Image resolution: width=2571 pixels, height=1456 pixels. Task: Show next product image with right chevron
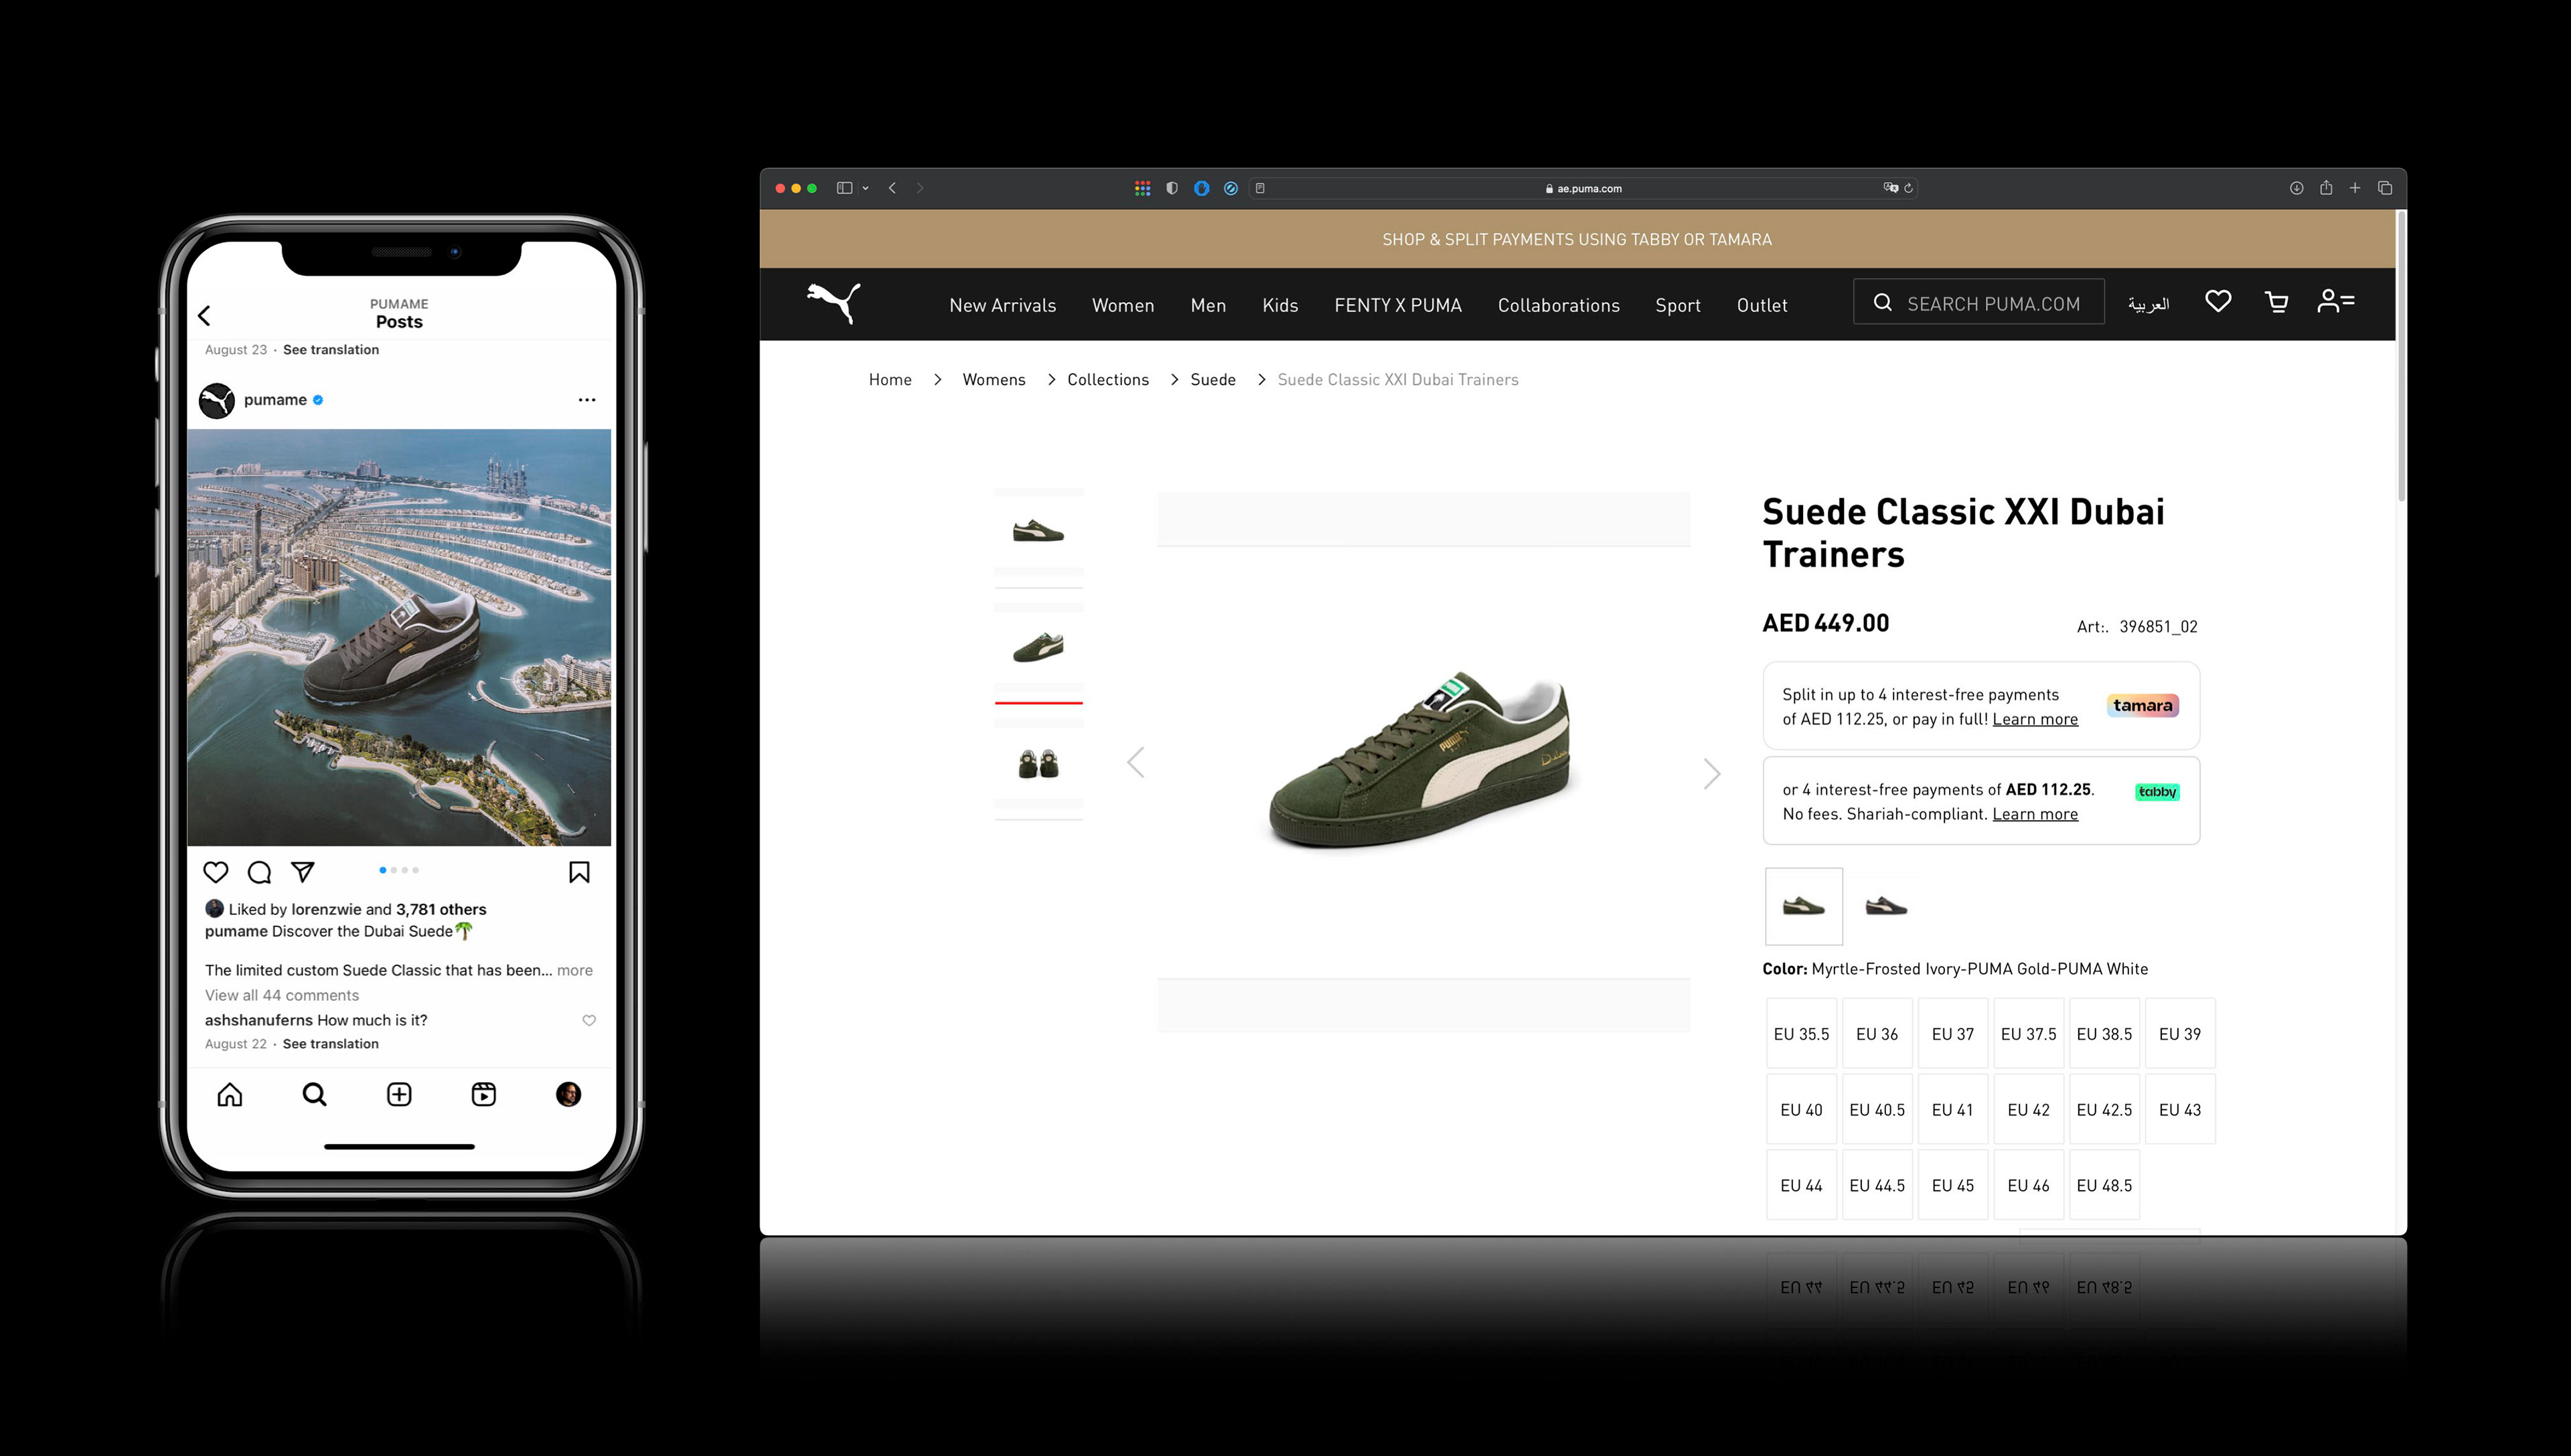click(1712, 773)
